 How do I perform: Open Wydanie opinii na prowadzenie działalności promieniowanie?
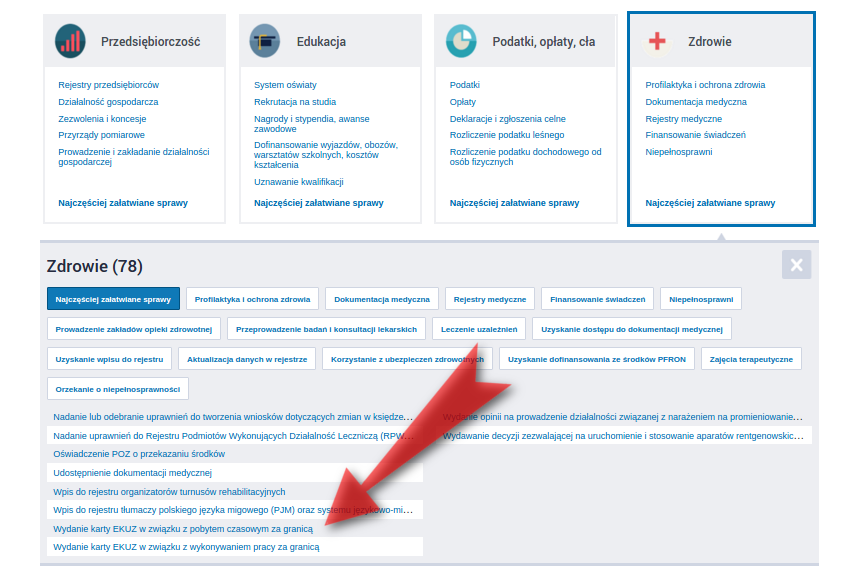click(x=622, y=417)
